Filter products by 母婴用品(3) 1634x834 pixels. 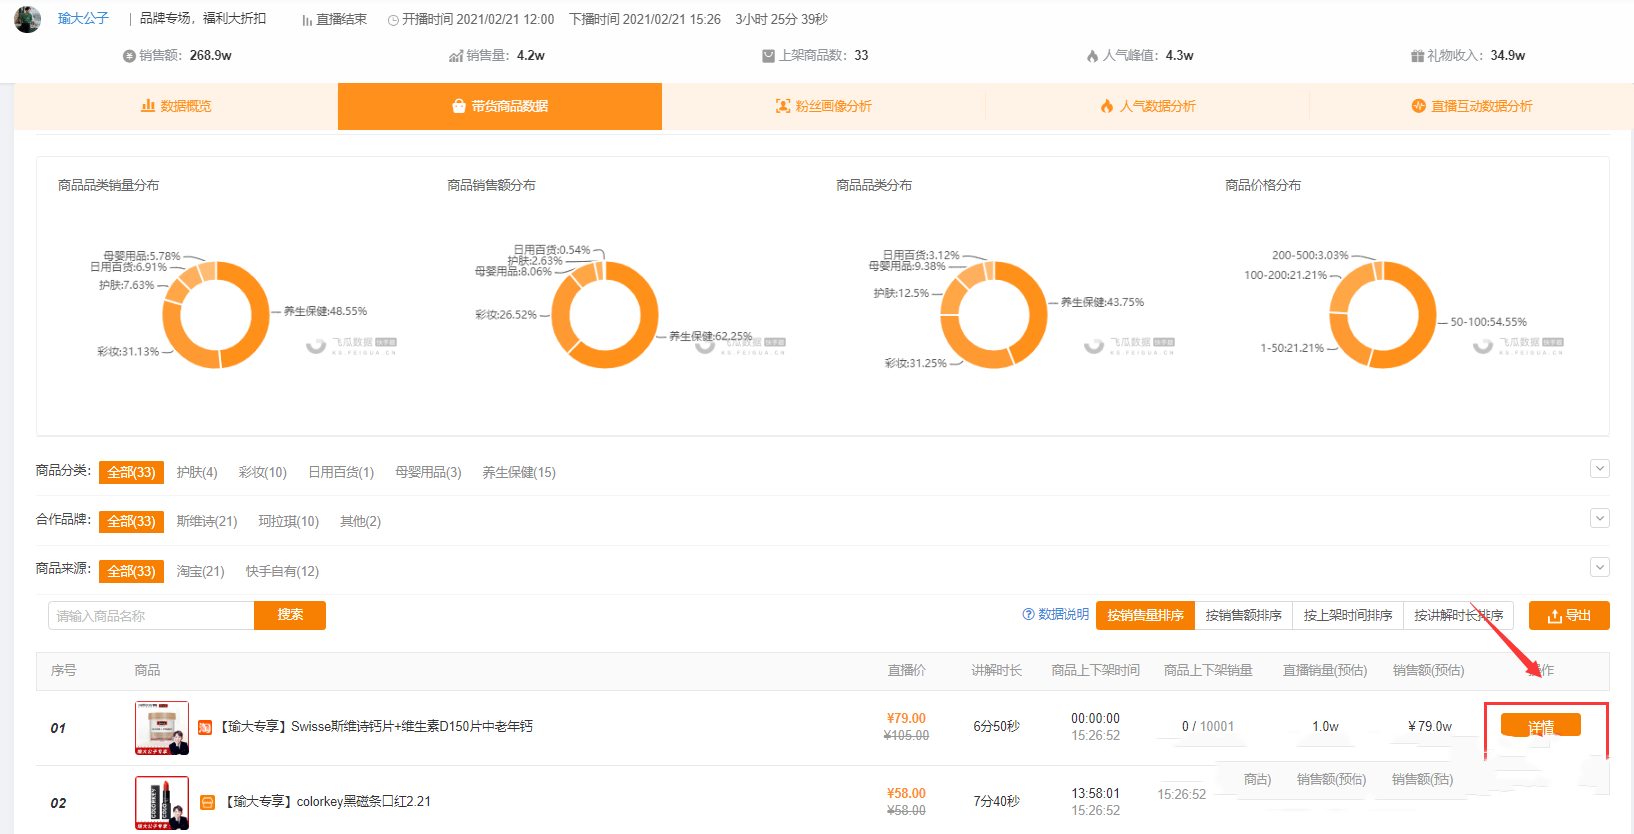click(428, 472)
